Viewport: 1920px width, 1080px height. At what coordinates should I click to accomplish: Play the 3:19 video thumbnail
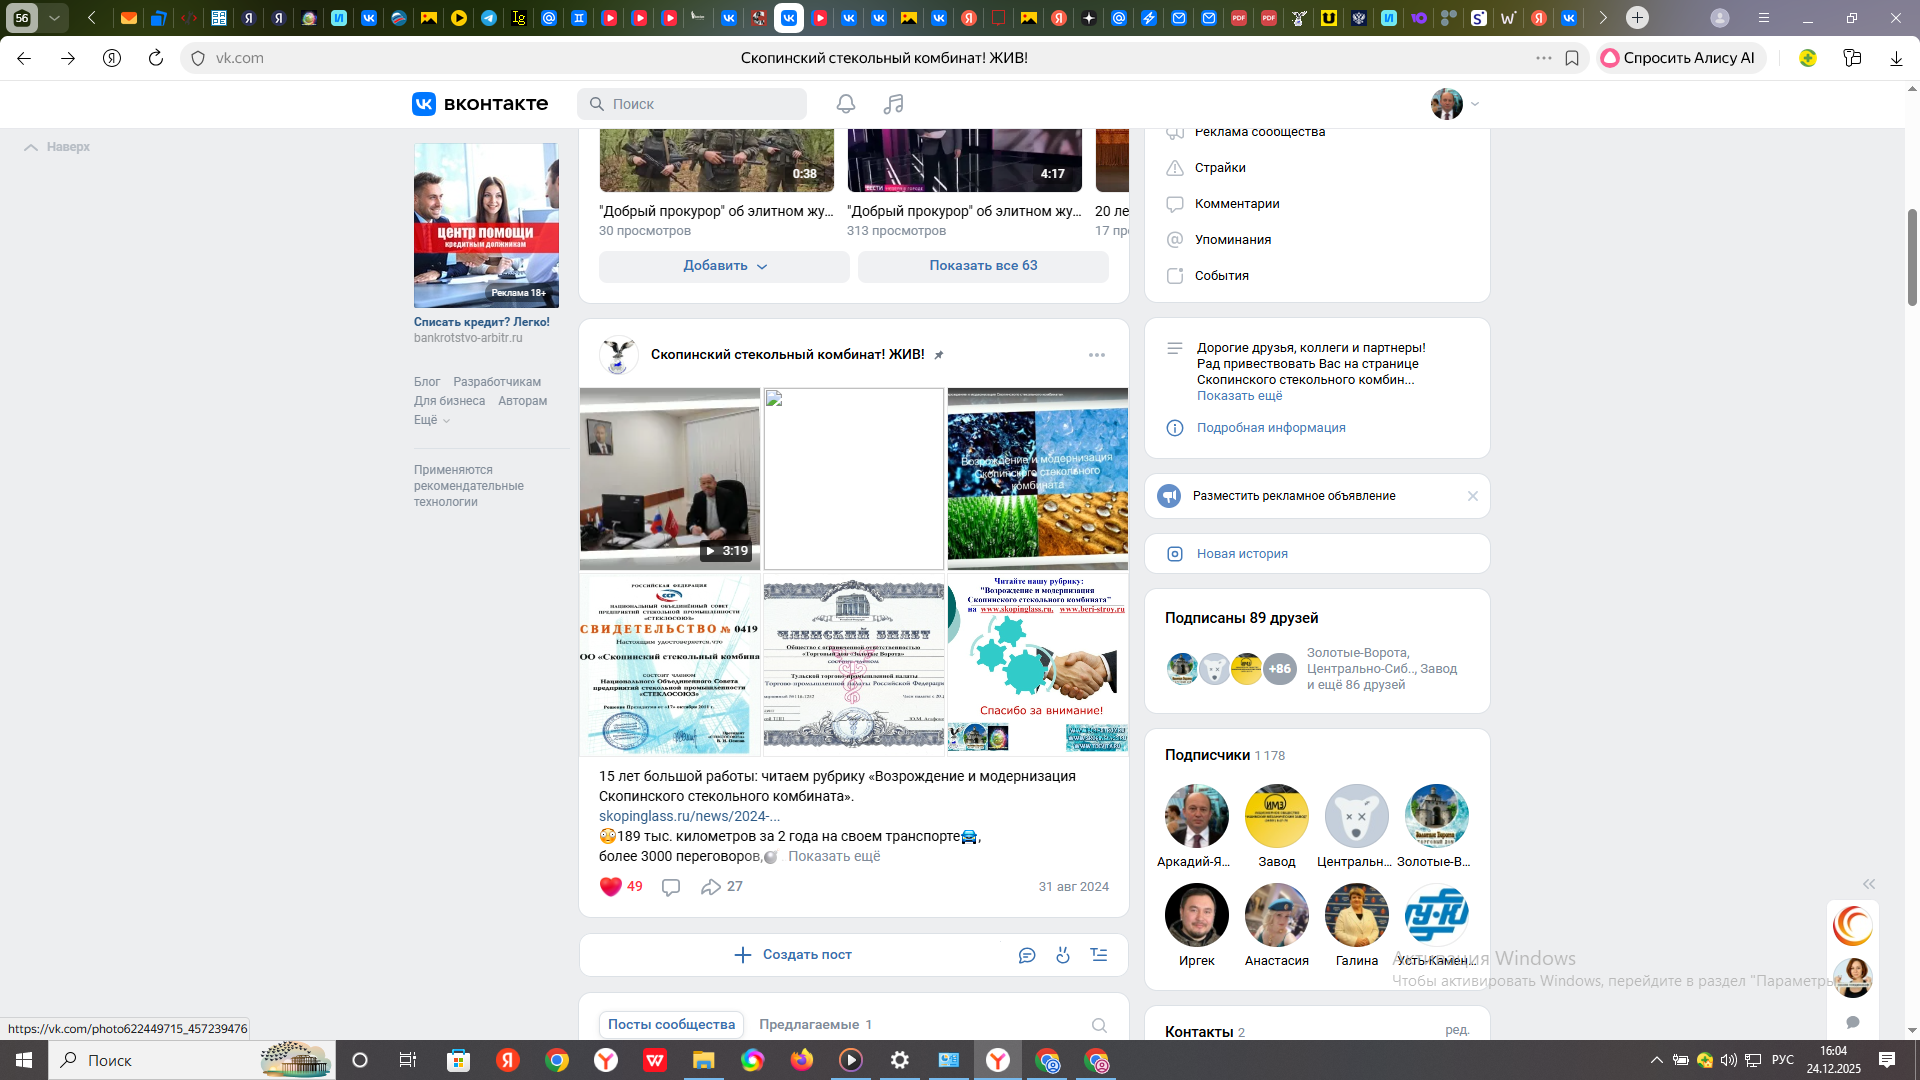[x=670, y=478]
